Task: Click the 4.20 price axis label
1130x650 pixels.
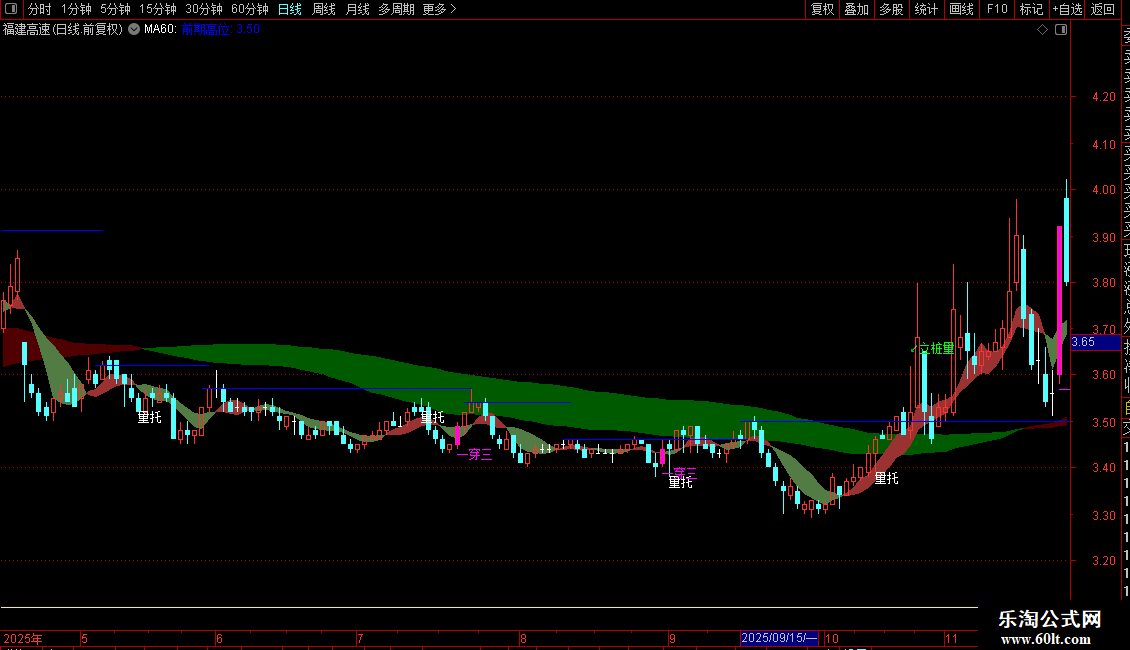Action: coord(1103,97)
